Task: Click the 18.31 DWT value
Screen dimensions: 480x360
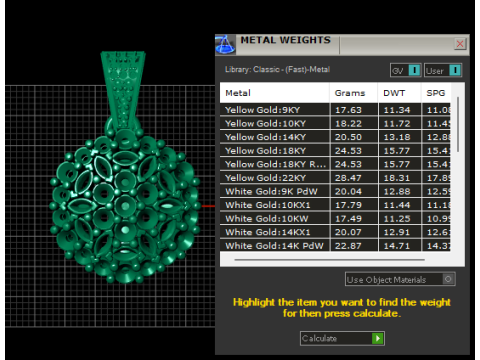Action: (x=397, y=178)
